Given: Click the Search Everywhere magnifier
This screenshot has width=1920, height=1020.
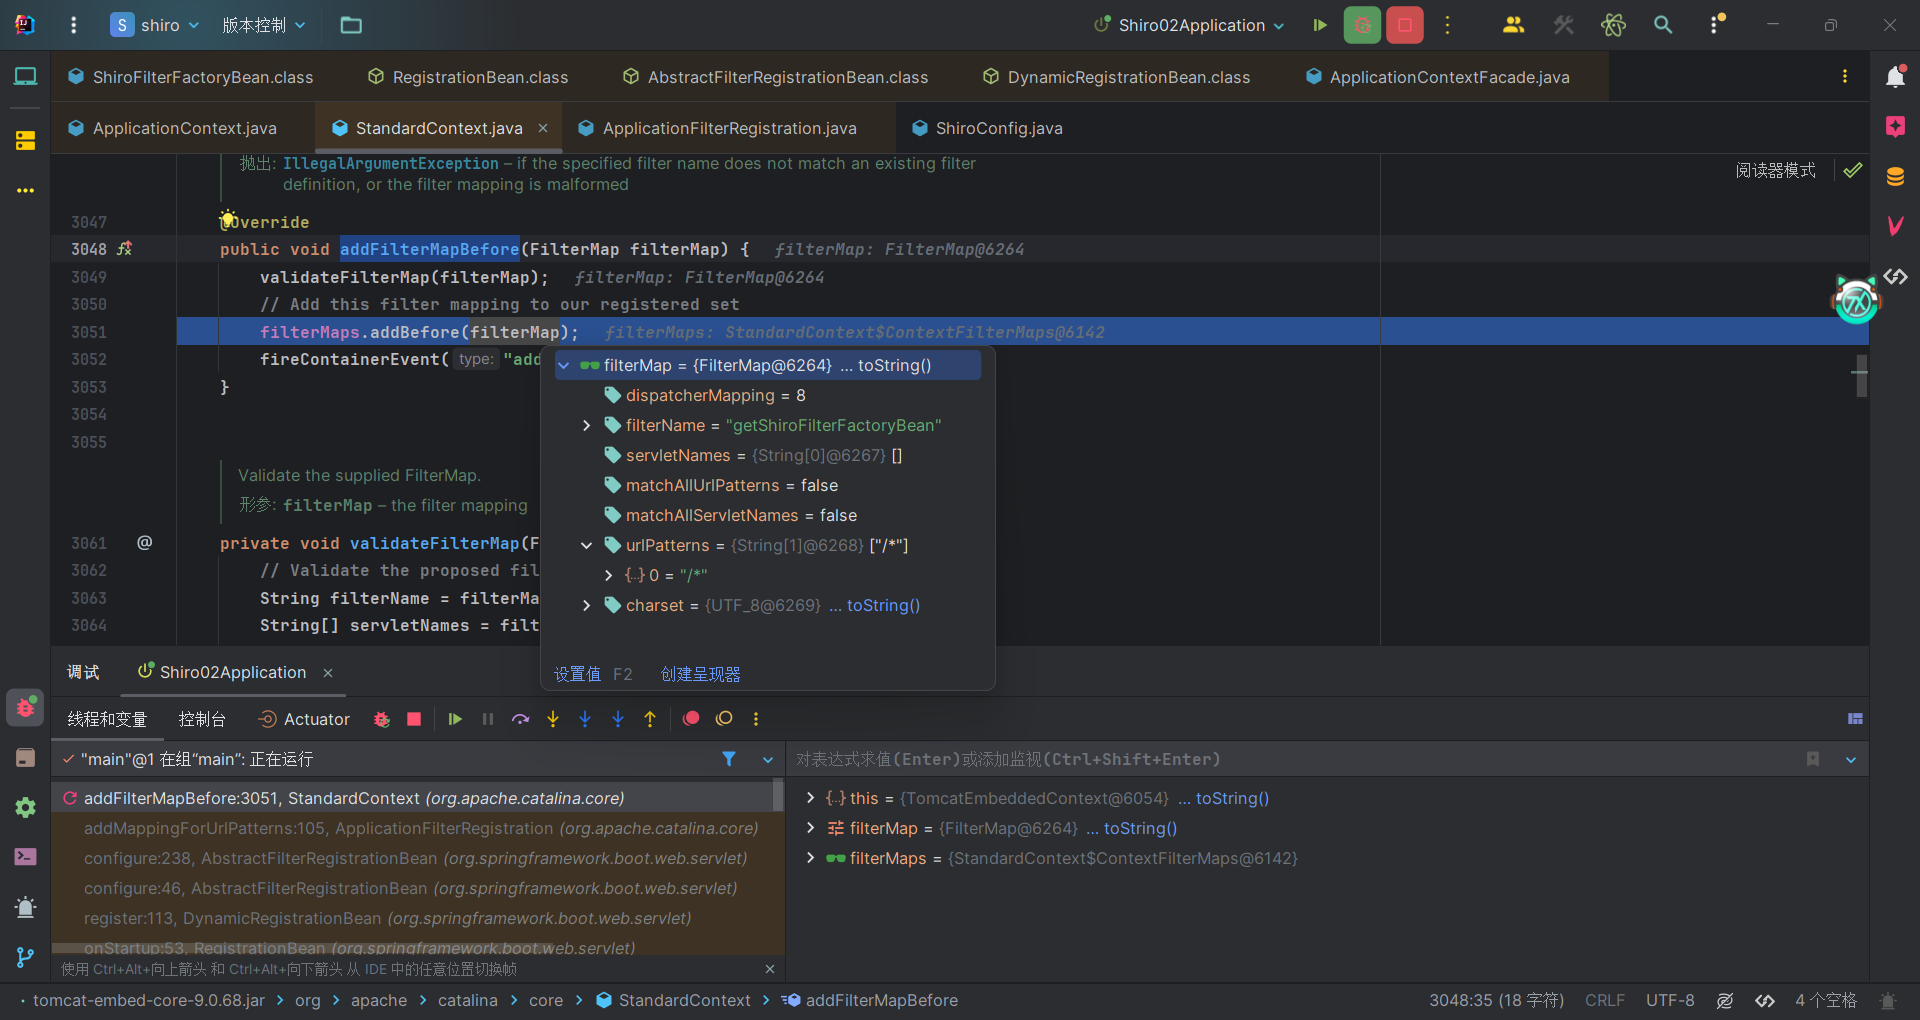Looking at the screenshot, I should coord(1663,25).
